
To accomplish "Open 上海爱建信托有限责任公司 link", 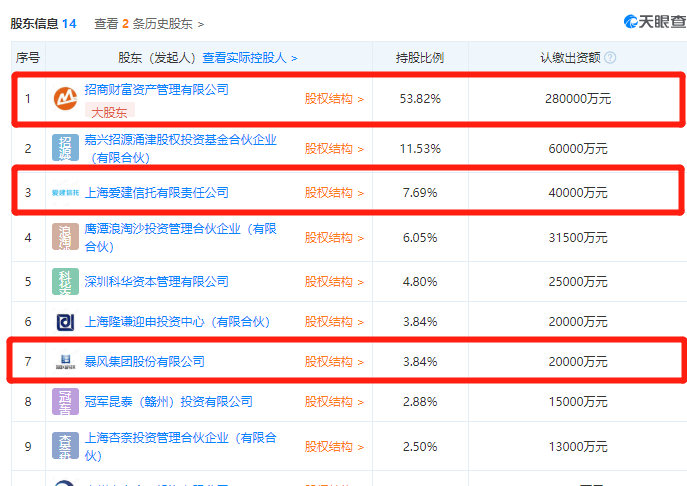I will pos(156,192).
